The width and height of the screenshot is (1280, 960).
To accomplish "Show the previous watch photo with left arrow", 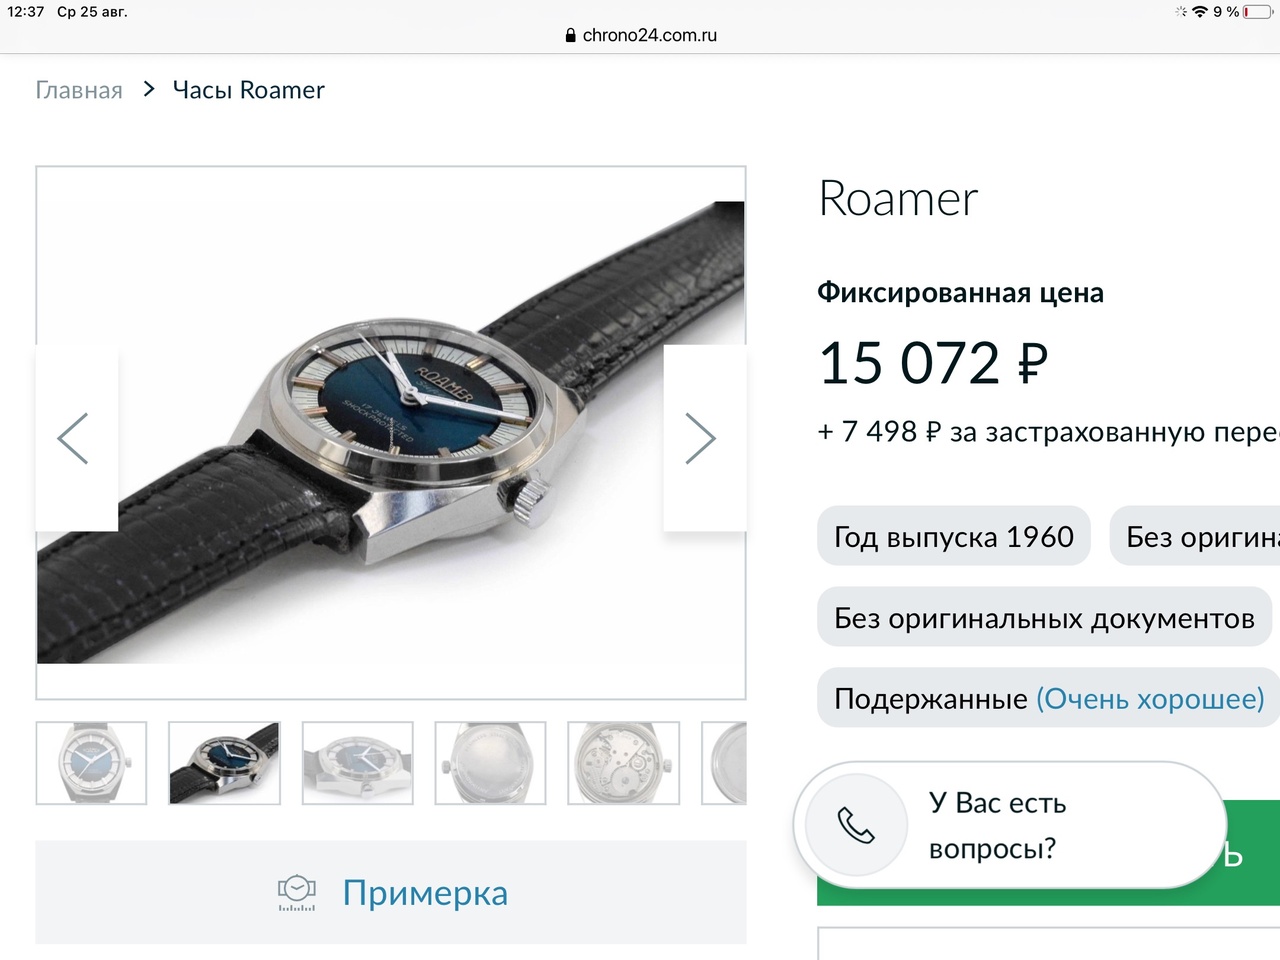I will [74, 438].
